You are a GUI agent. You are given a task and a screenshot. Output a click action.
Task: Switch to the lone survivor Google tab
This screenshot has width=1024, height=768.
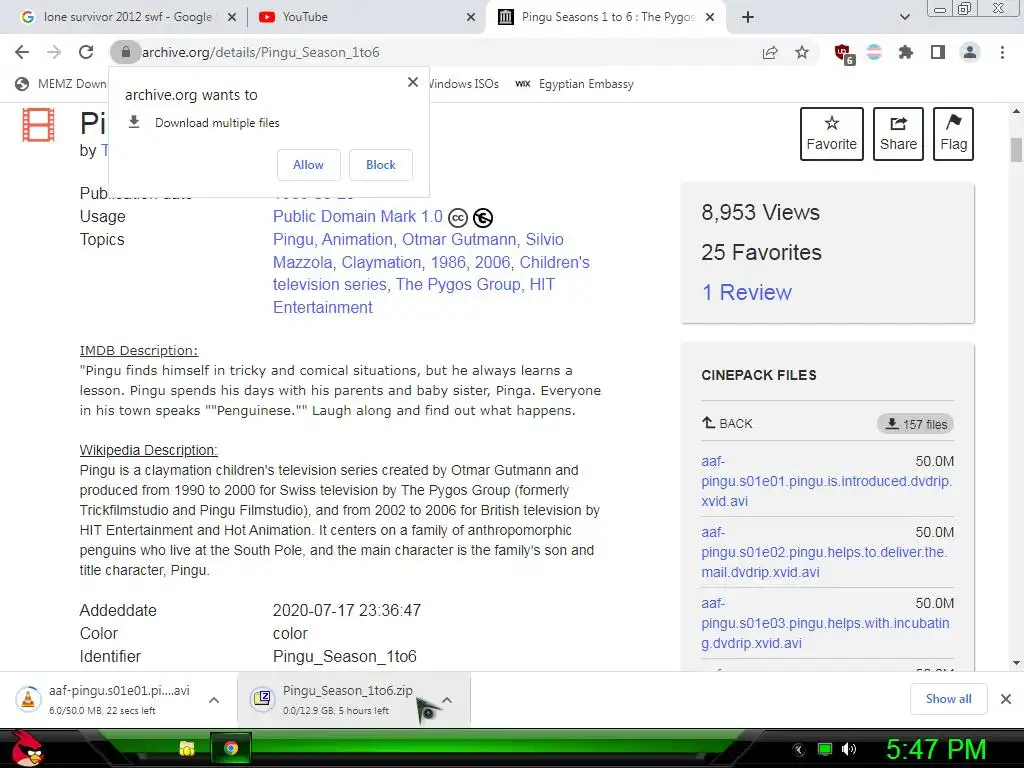click(x=127, y=17)
